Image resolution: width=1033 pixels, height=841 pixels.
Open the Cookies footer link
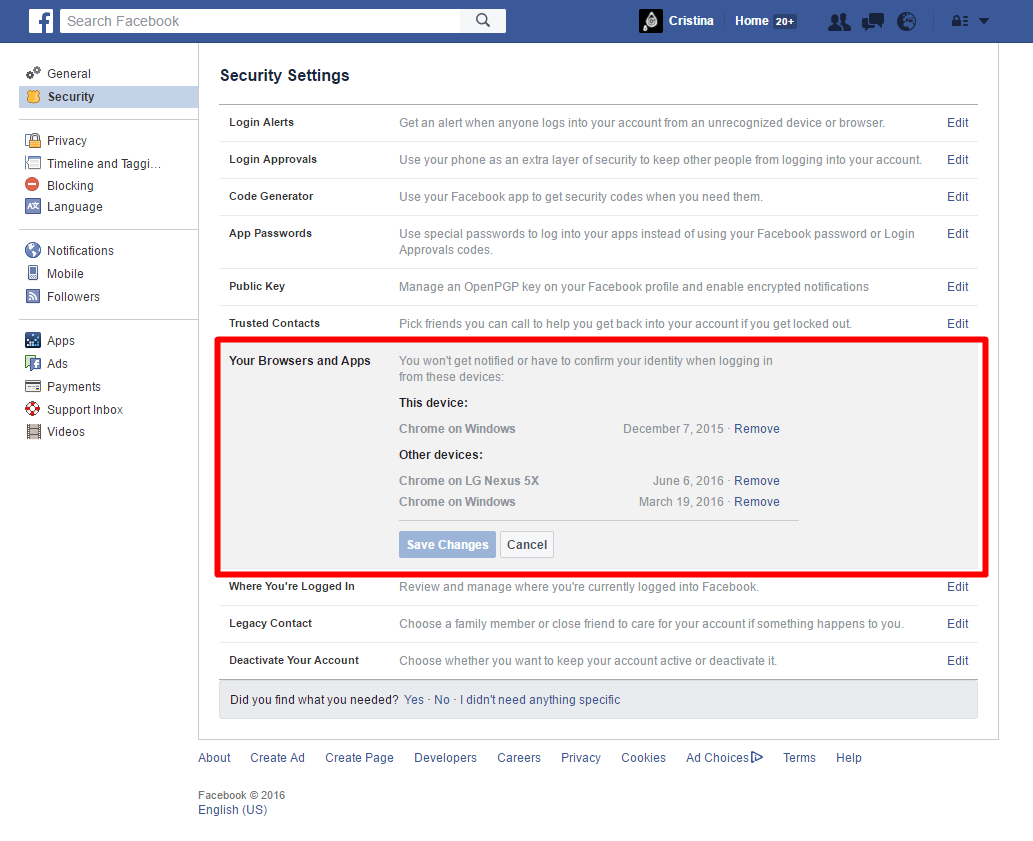pyautogui.click(x=643, y=757)
